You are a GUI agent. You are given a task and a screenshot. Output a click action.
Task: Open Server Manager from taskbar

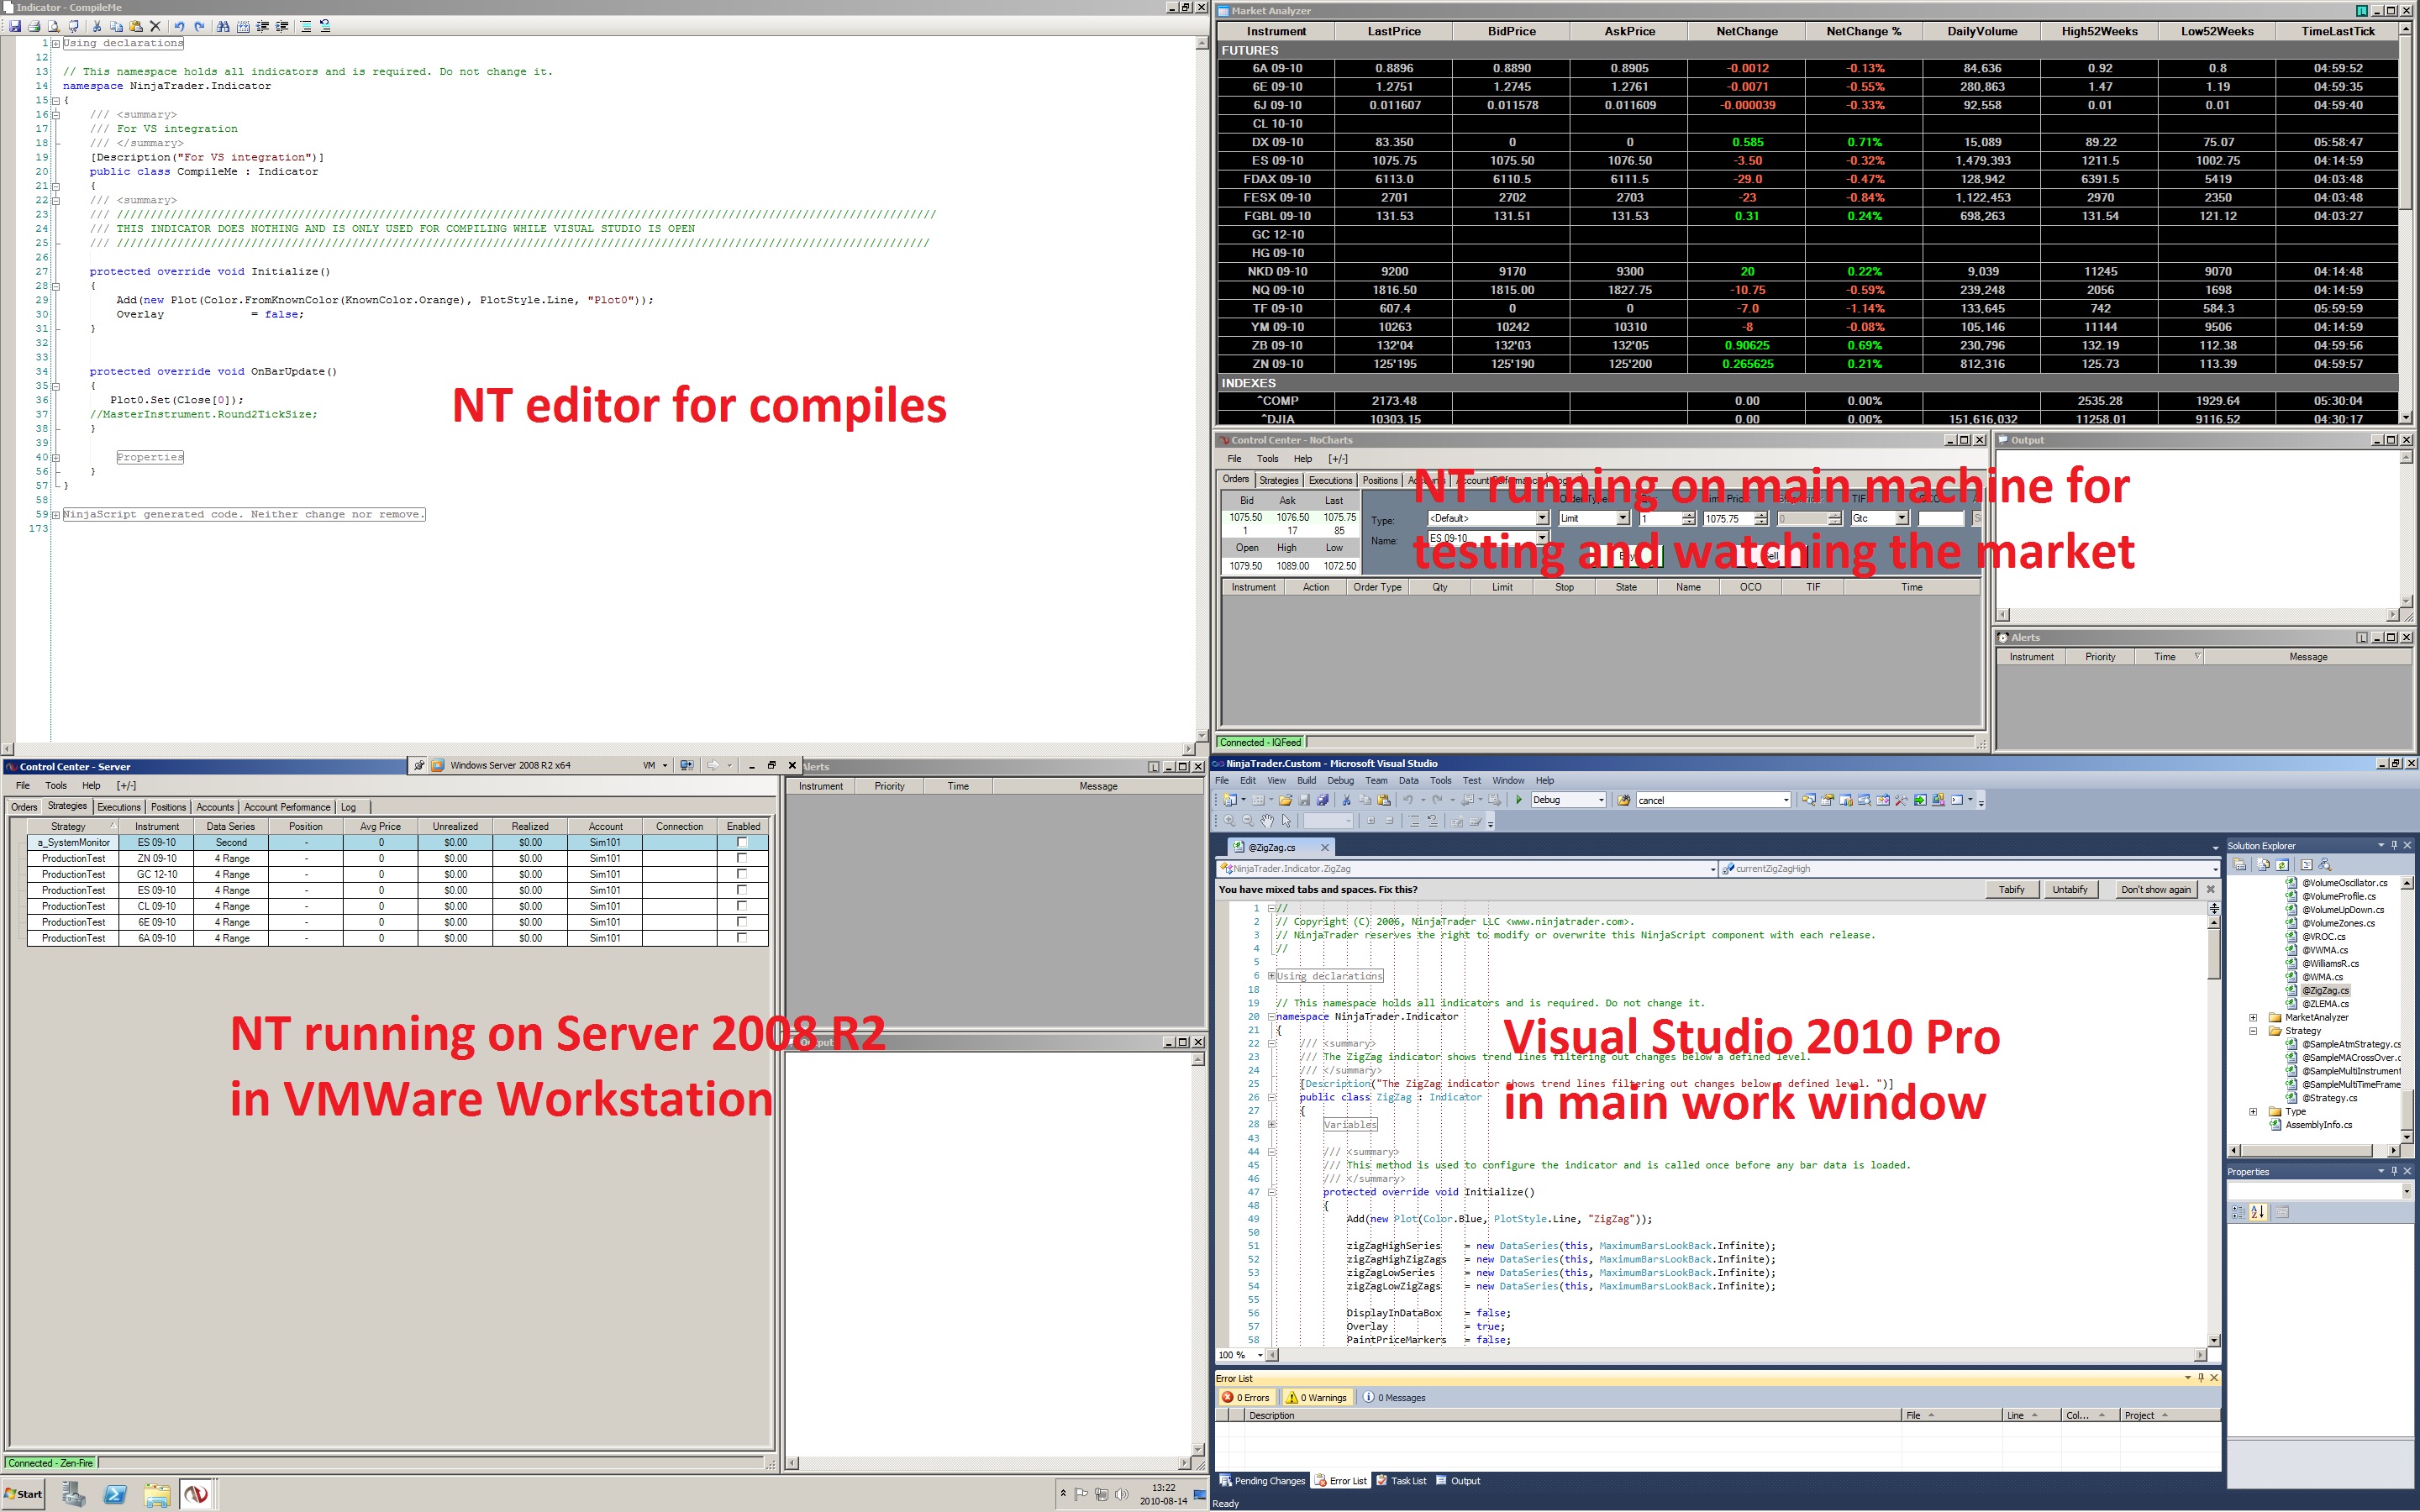point(74,1495)
